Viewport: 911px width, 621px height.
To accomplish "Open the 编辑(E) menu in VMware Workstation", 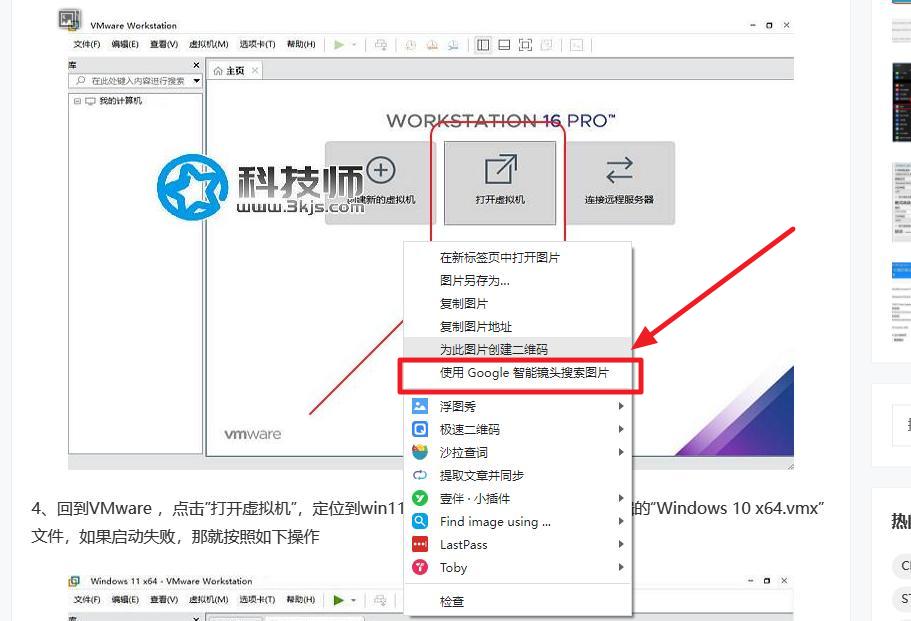I will [x=125, y=44].
